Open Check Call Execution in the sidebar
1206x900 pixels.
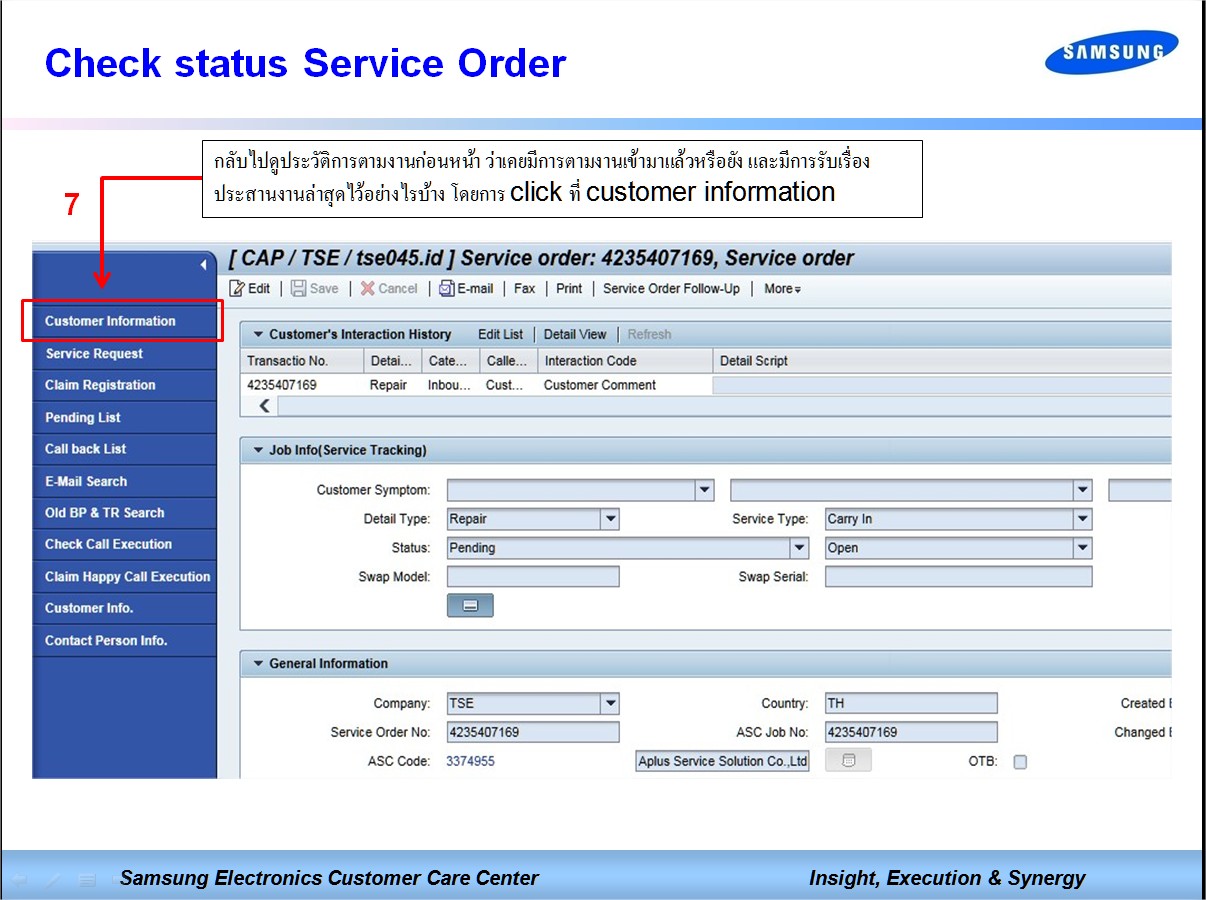coord(125,544)
